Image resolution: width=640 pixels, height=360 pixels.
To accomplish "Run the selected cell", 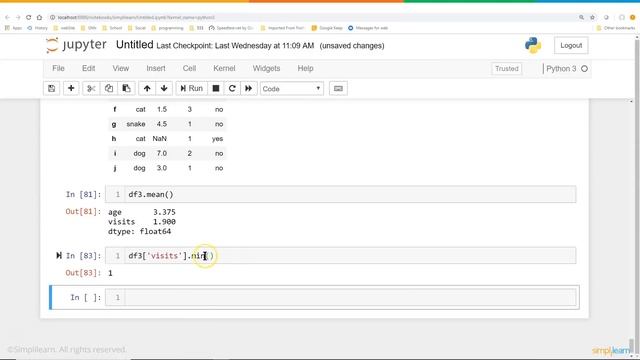I will tap(191, 89).
